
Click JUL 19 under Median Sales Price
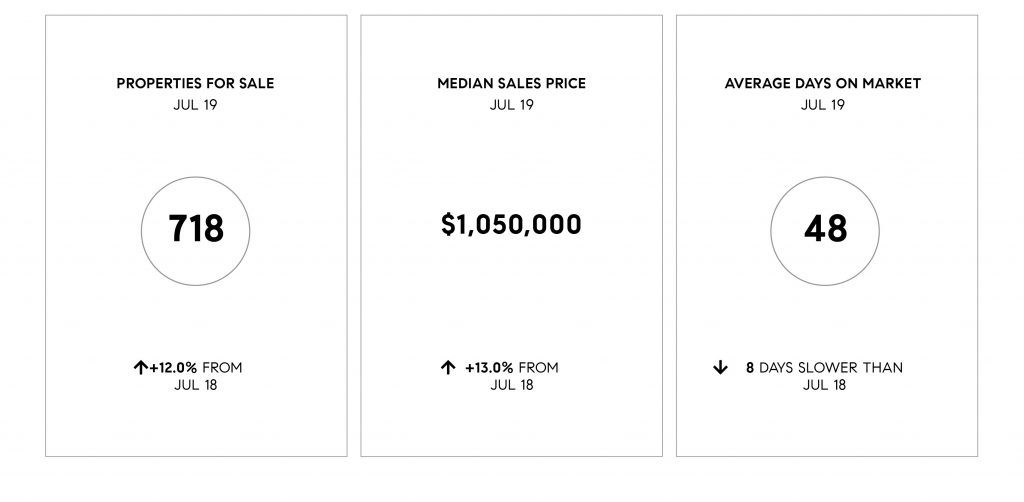coord(511,104)
